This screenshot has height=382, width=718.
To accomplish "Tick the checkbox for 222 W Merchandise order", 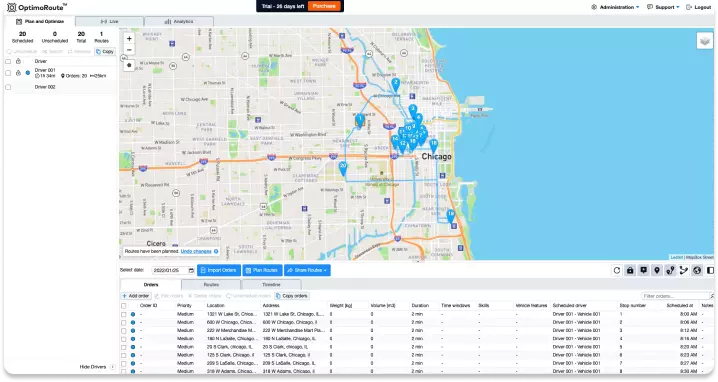I will click(x=124, y=331).
